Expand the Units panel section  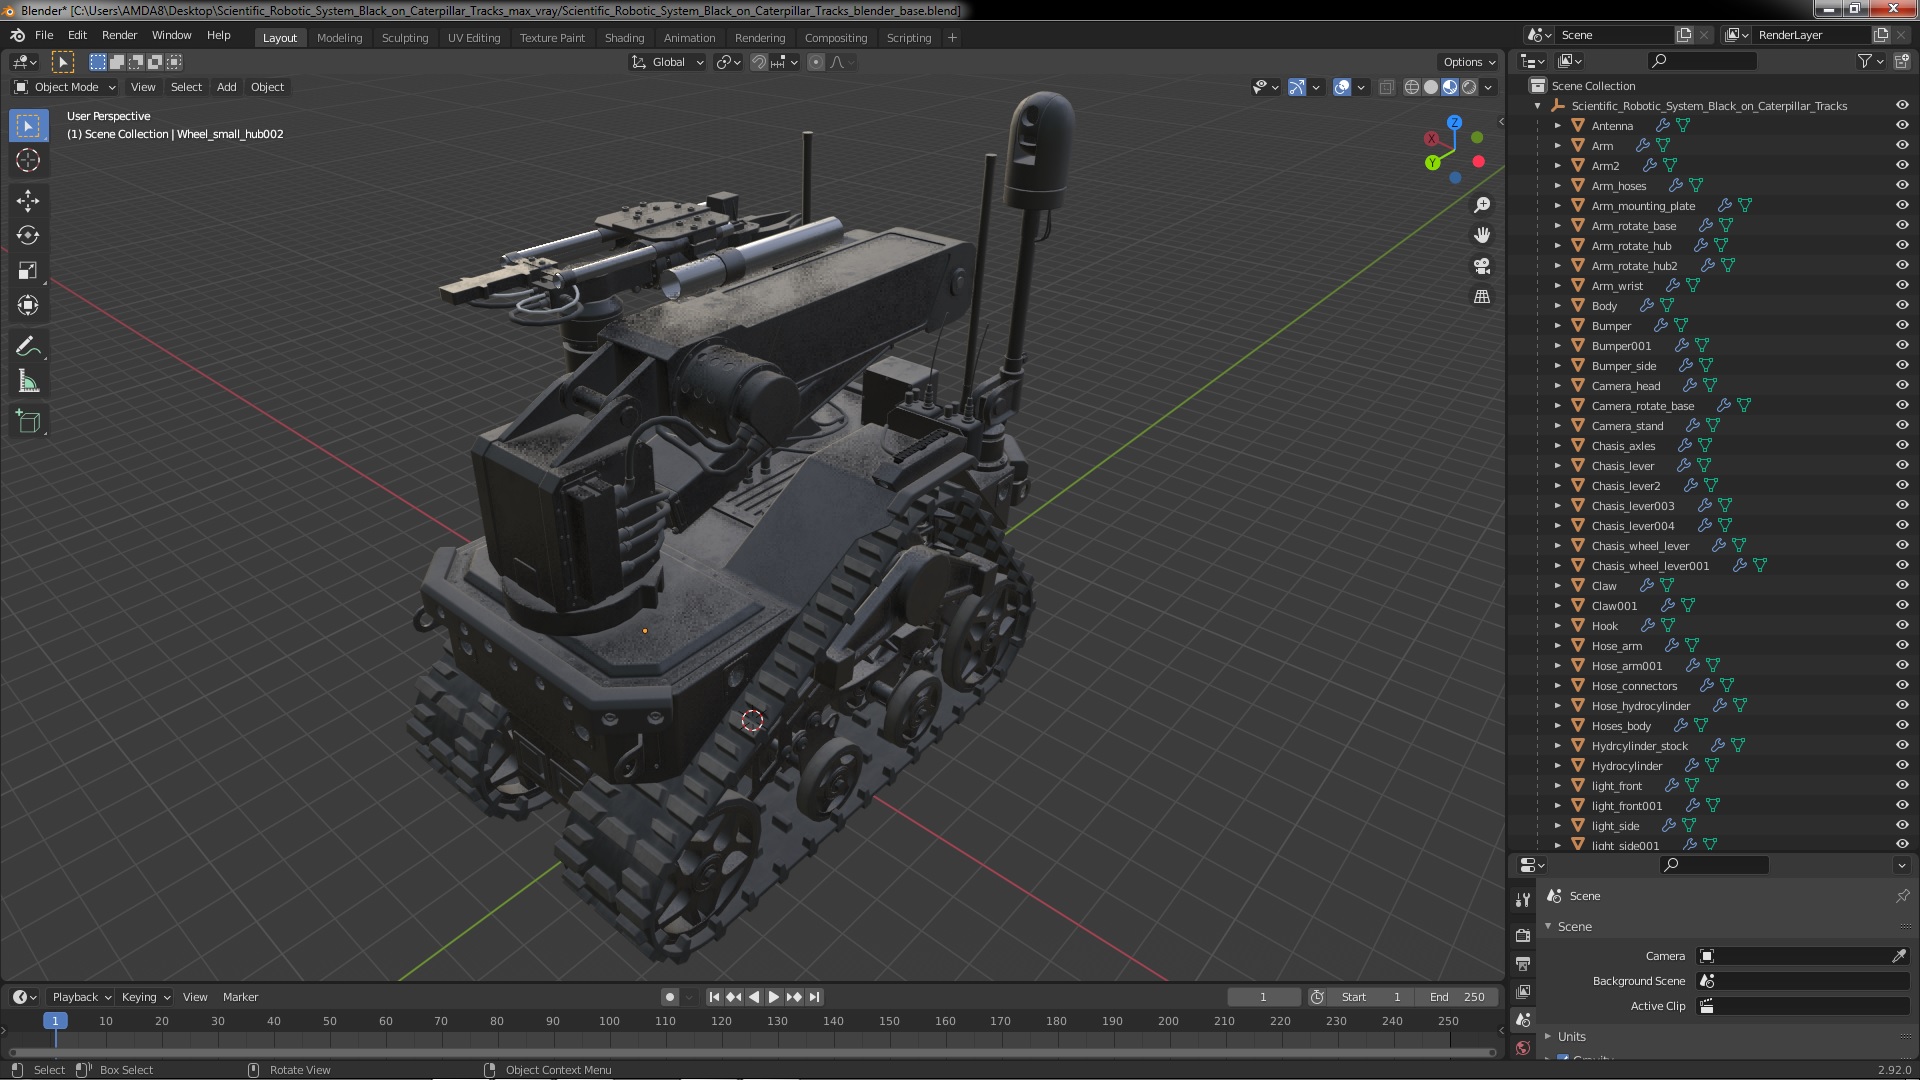(1571, 1036)
